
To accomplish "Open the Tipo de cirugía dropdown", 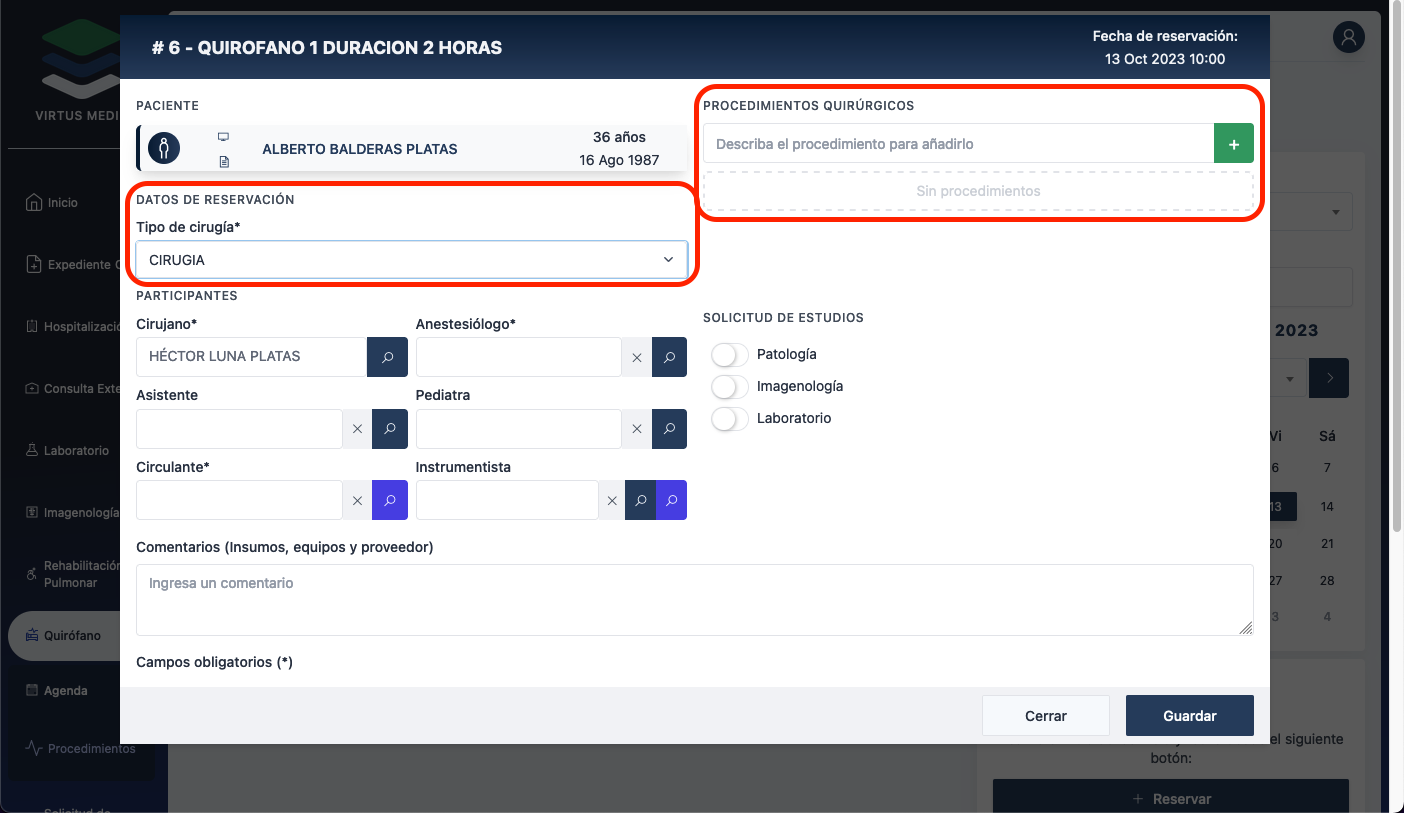I will (x=411, y=260).
